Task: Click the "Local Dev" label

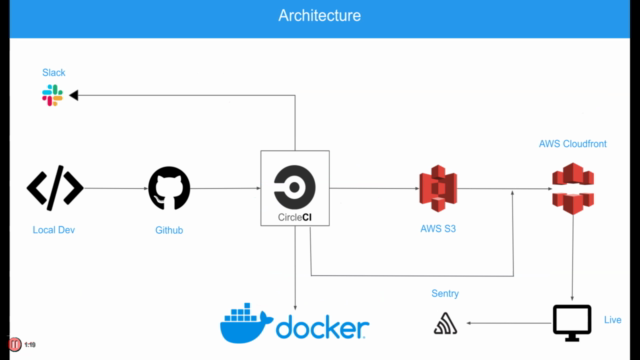Action: 53,230
